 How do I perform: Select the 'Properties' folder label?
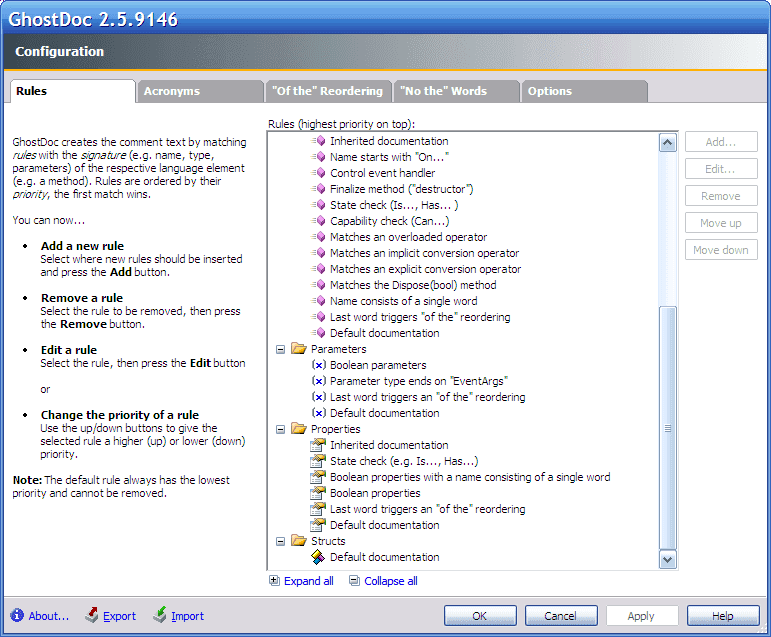tap(336, 429)
